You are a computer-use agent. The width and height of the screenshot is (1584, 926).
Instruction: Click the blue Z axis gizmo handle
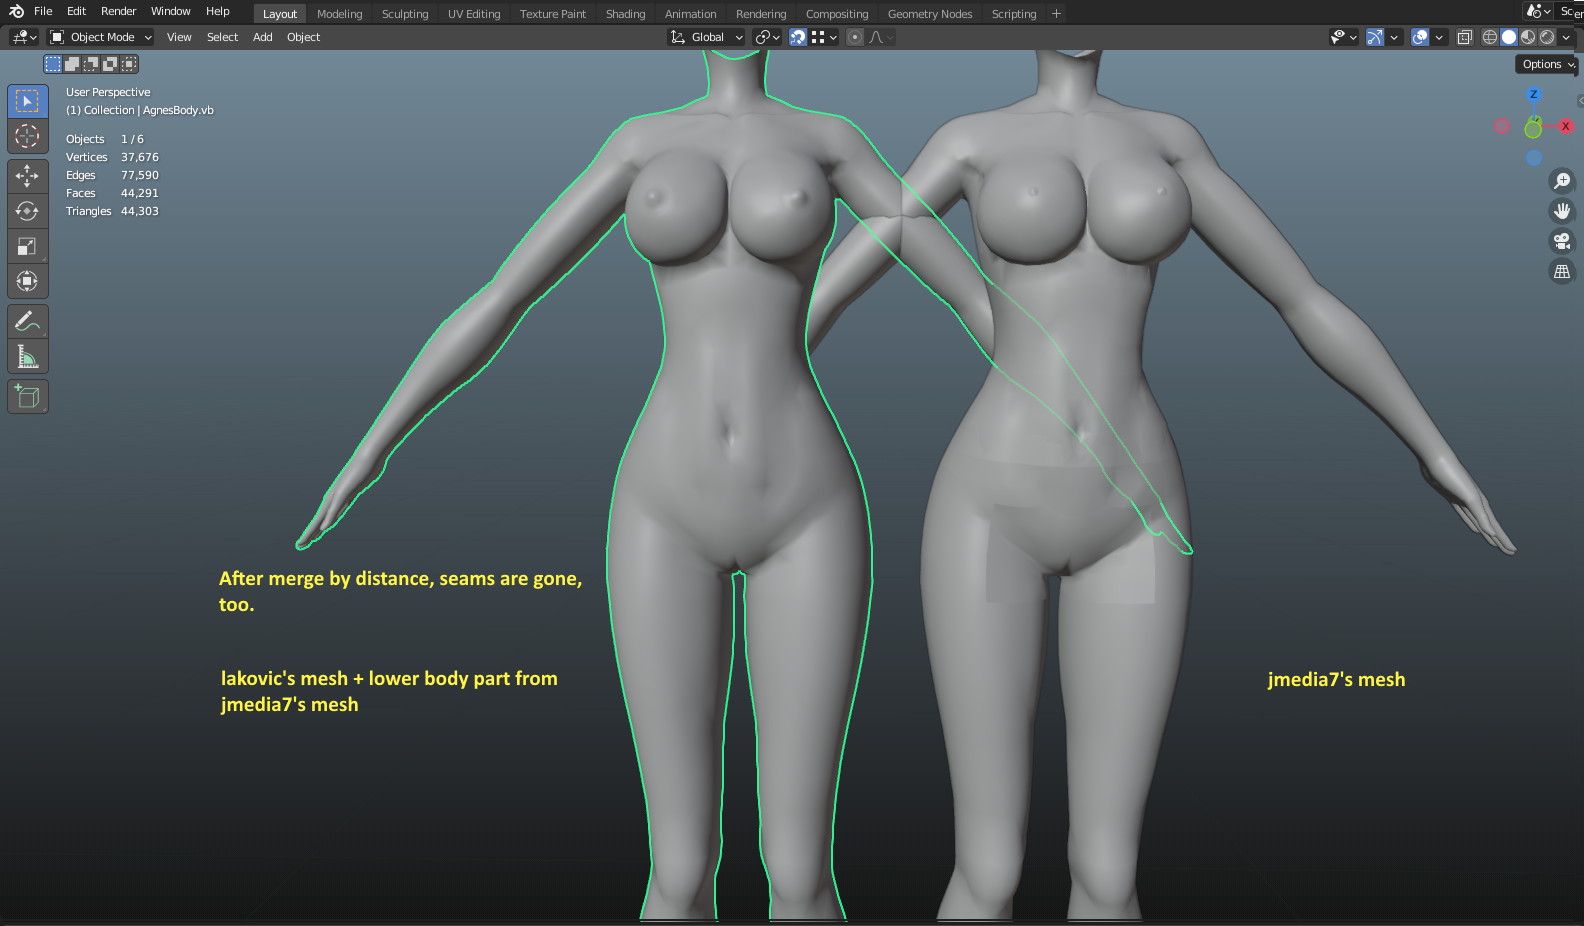click(1533, 94)
